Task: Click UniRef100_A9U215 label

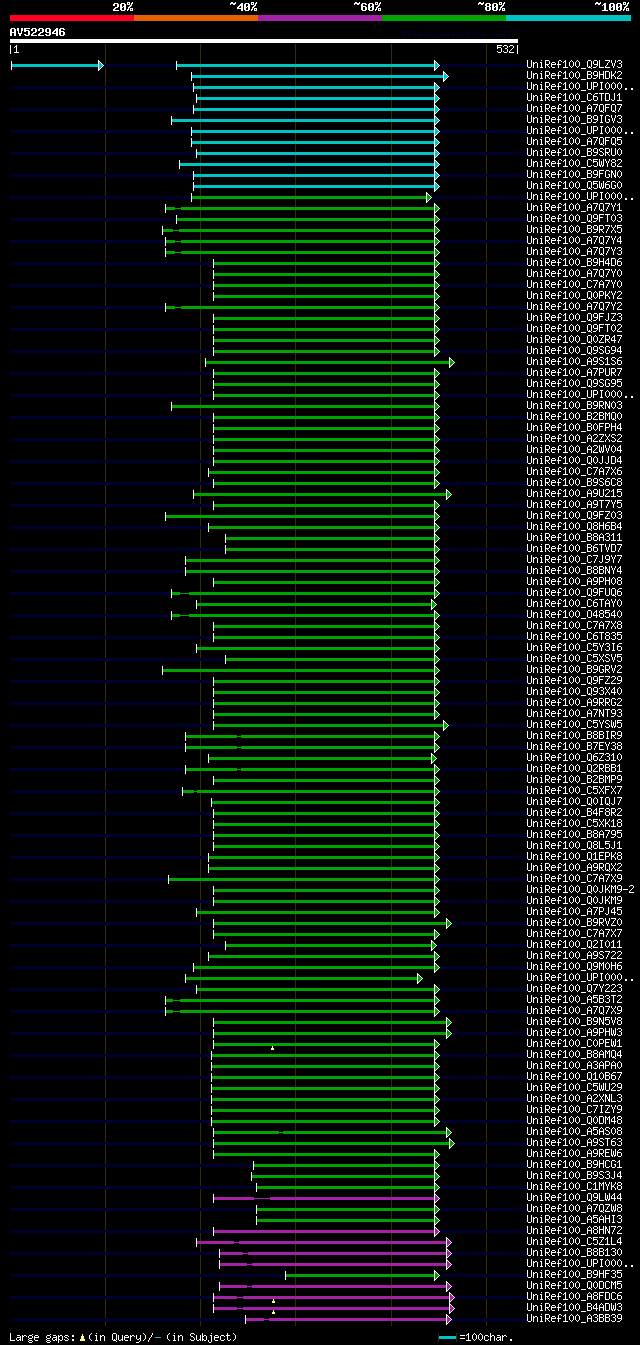Action: [574, 494]
